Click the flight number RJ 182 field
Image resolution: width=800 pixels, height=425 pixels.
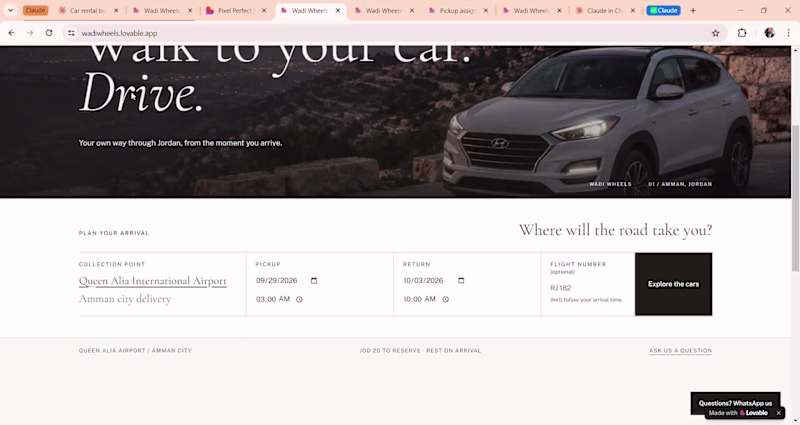[x=588, y=288]
